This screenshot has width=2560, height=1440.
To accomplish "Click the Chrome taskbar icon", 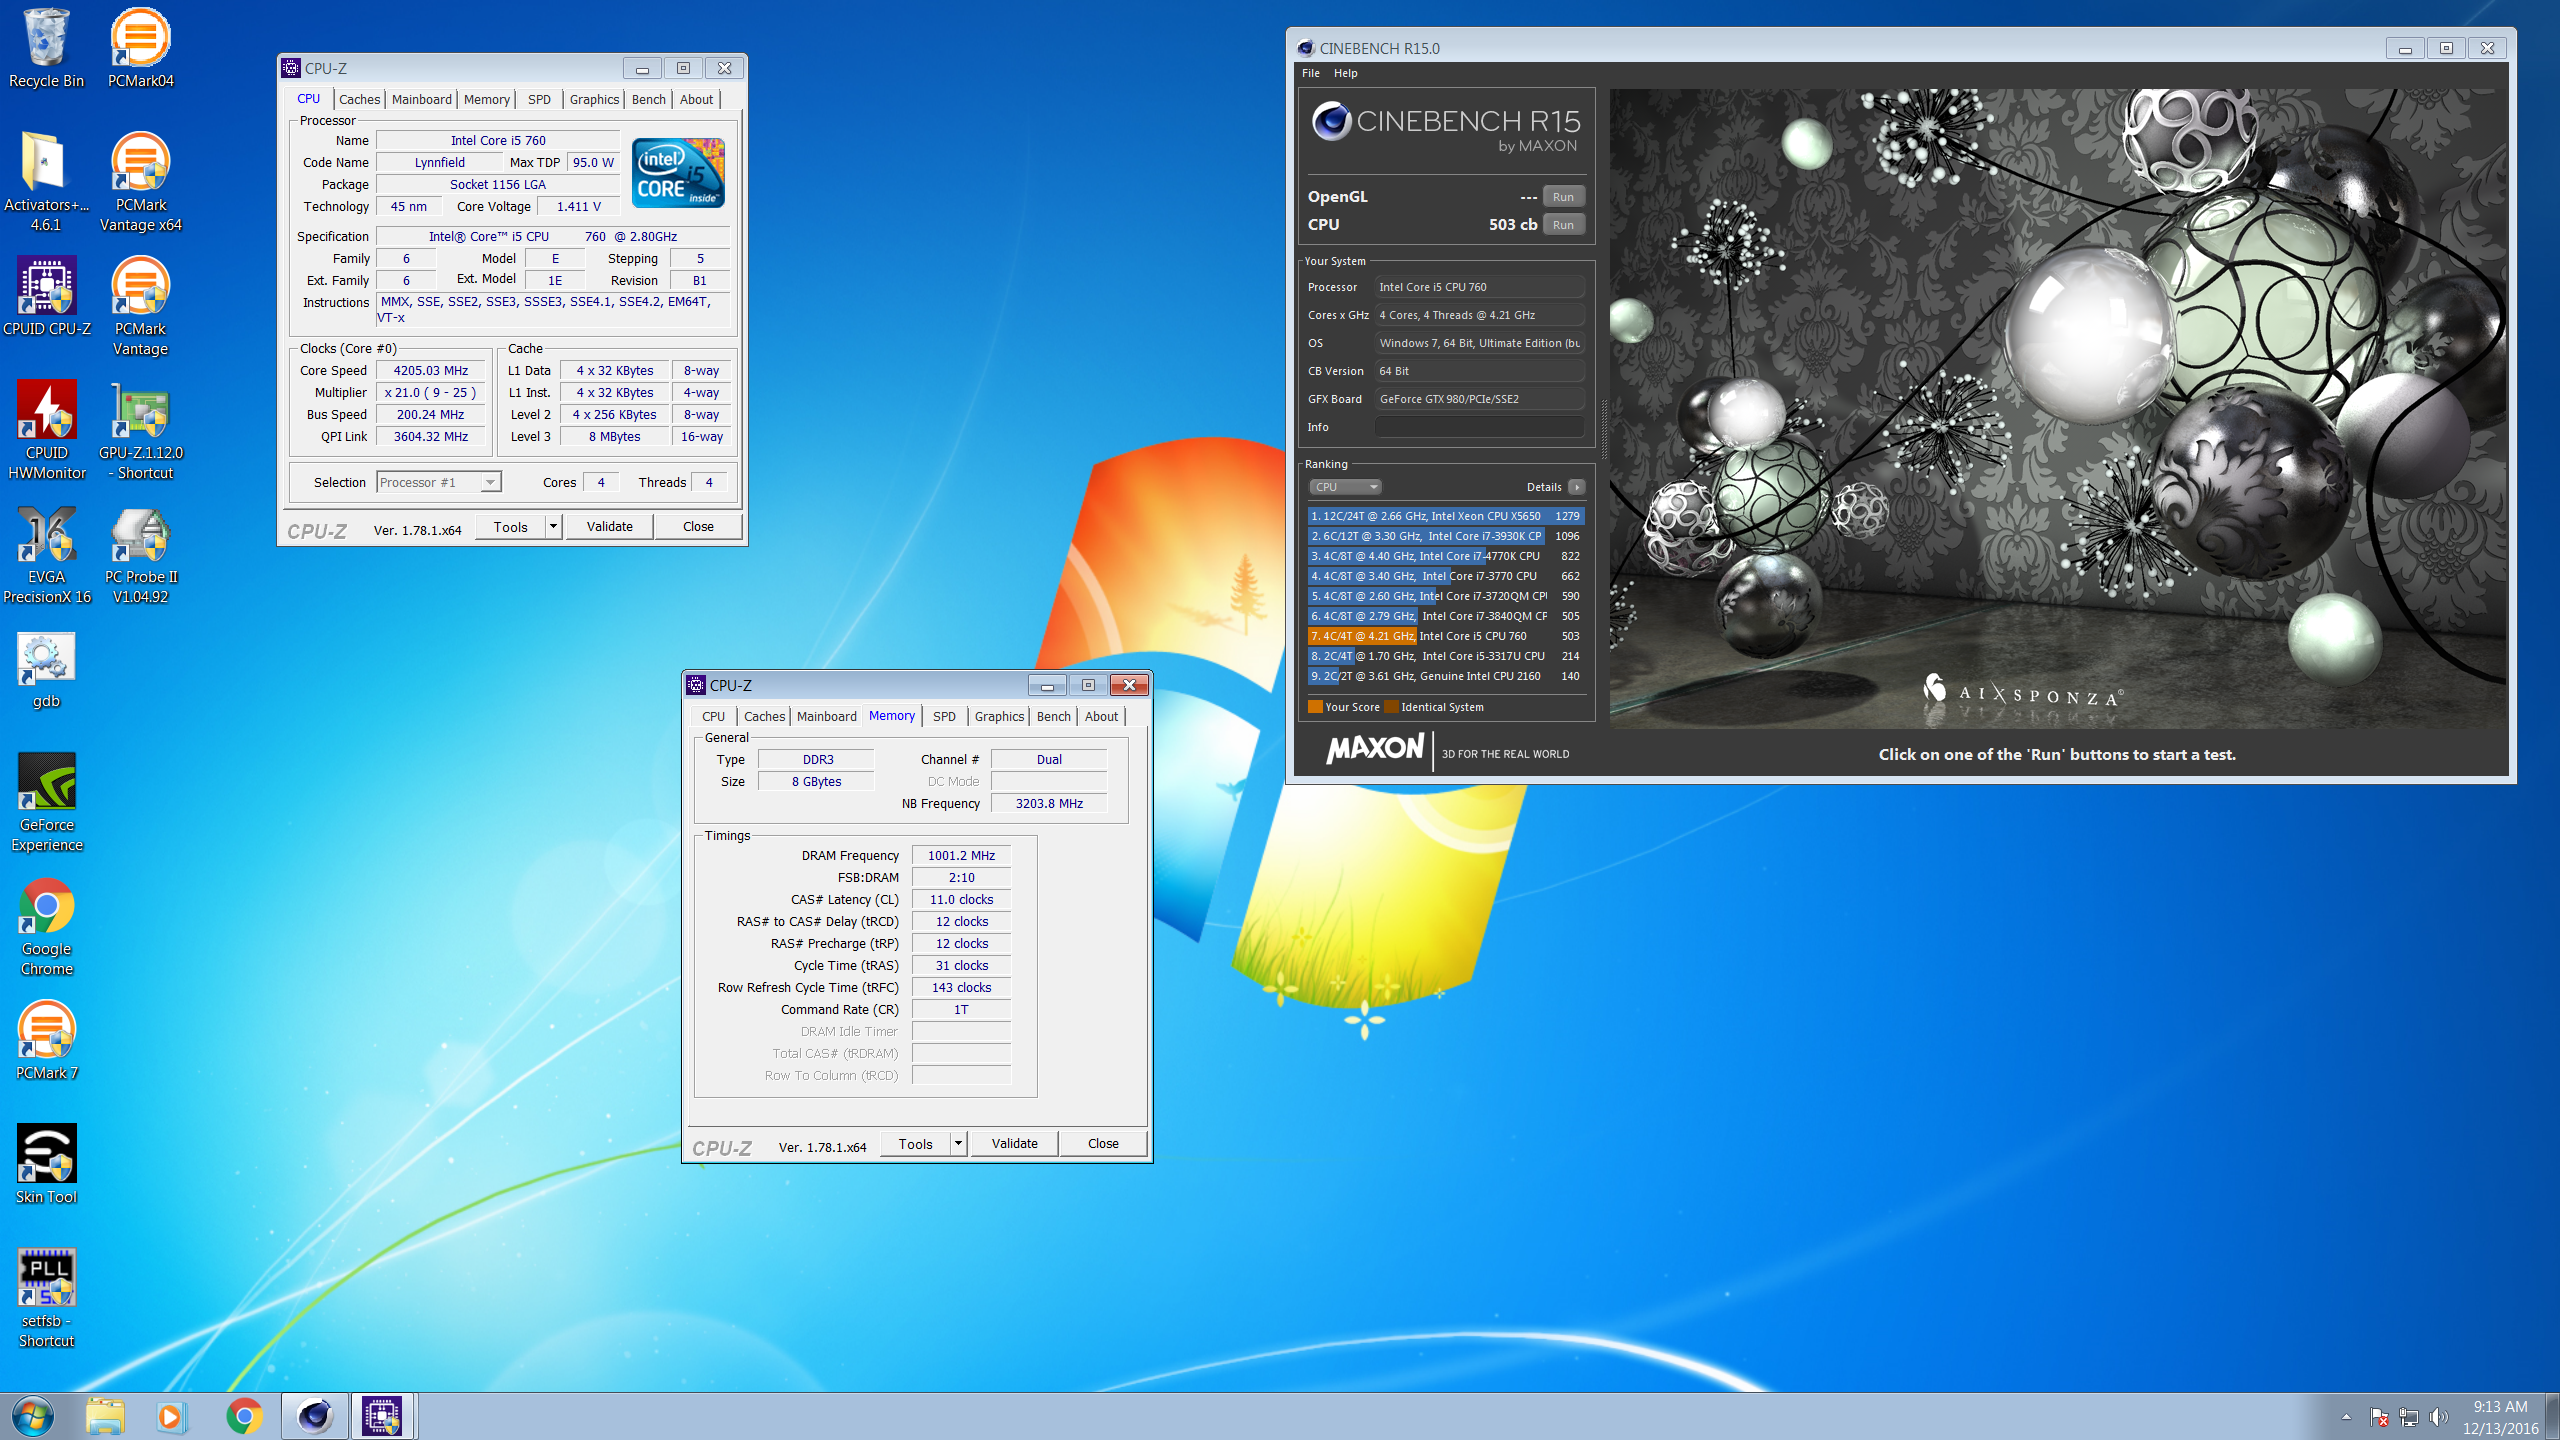I will pos(244,1416).
